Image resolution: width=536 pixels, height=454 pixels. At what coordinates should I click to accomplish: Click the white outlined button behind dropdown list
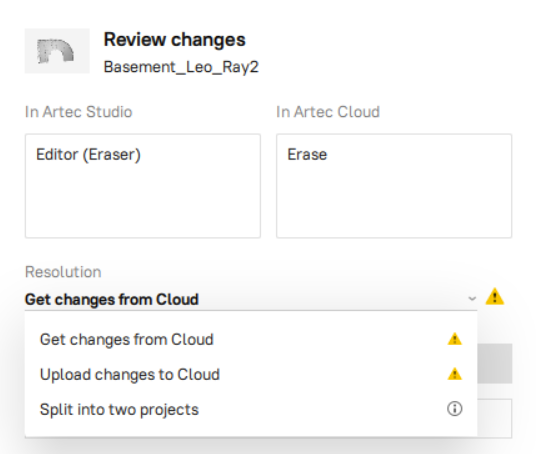coord(495,418)
